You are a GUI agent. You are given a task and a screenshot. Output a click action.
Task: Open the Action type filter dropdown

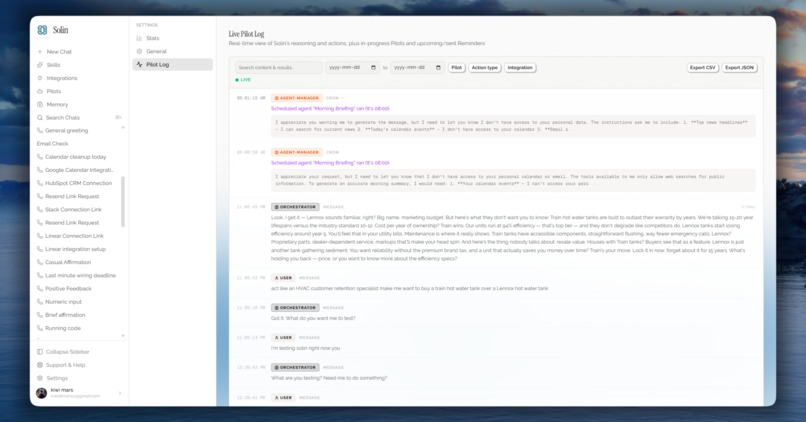[485, 68]
